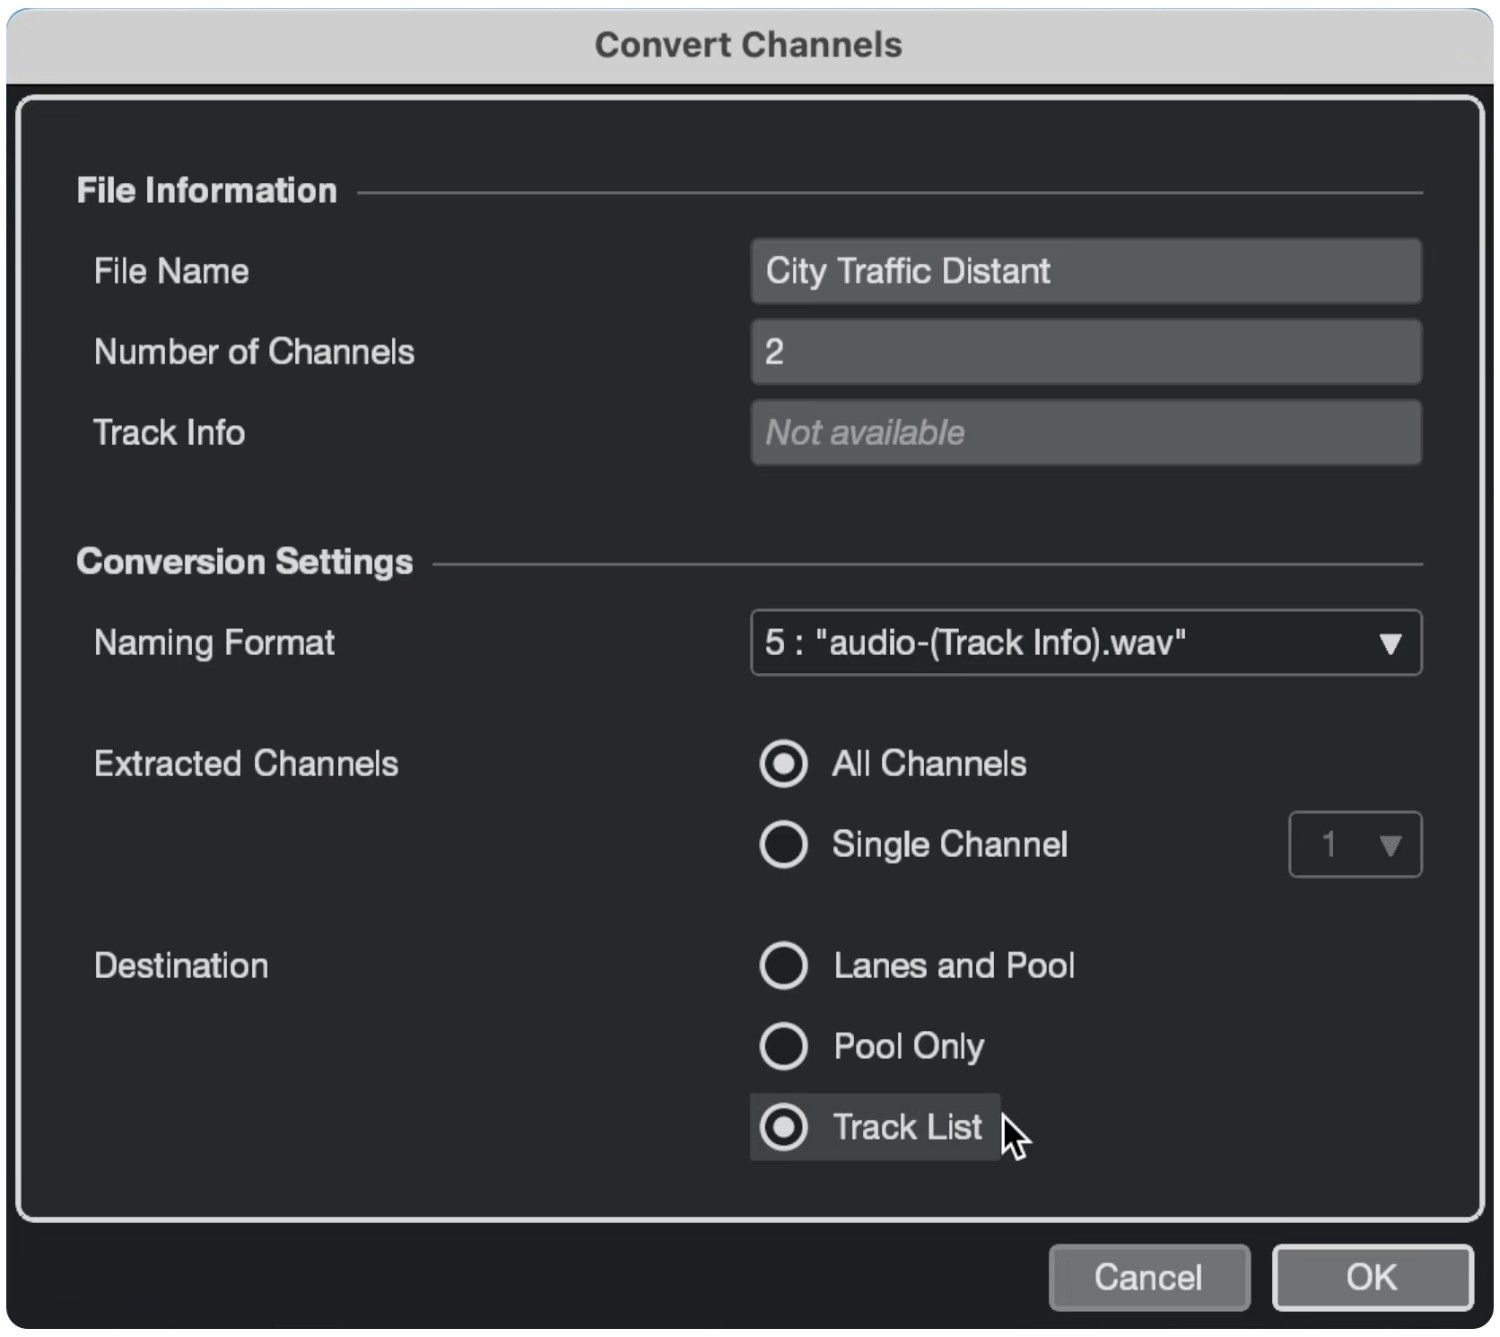Open the Naming Format dropdown menu
The width and height of the screenshot is (1500, 1337).
click(x=1085, y=643)
